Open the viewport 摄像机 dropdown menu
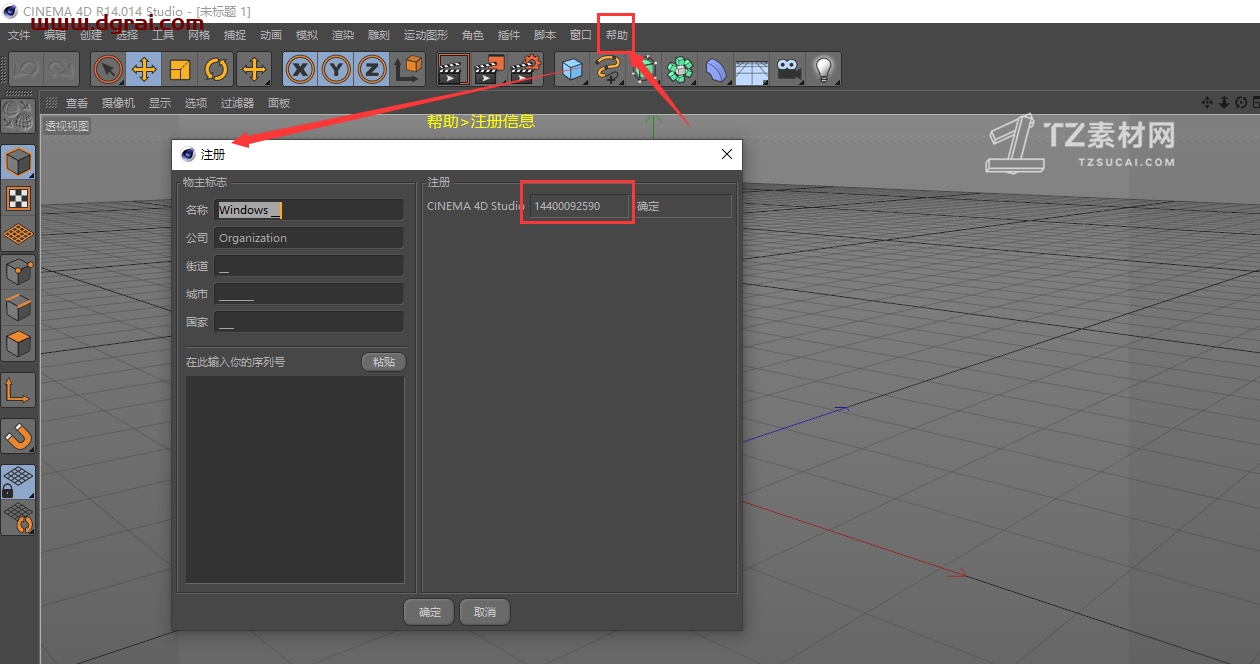The width and height of the screenshot is (1260, 664). tap(118, 103)
